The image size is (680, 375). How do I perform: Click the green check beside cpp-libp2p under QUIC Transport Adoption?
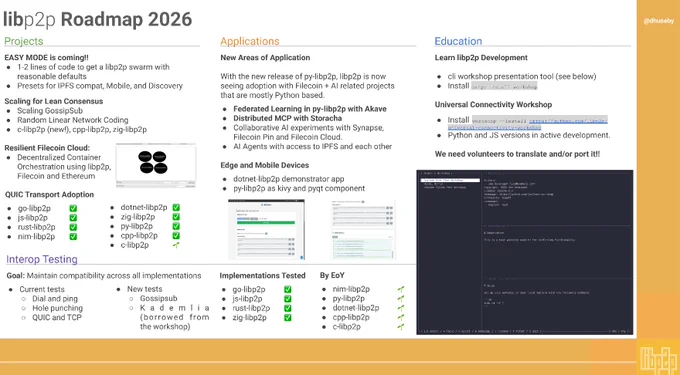pyautogui.click(x=176, y=236)
